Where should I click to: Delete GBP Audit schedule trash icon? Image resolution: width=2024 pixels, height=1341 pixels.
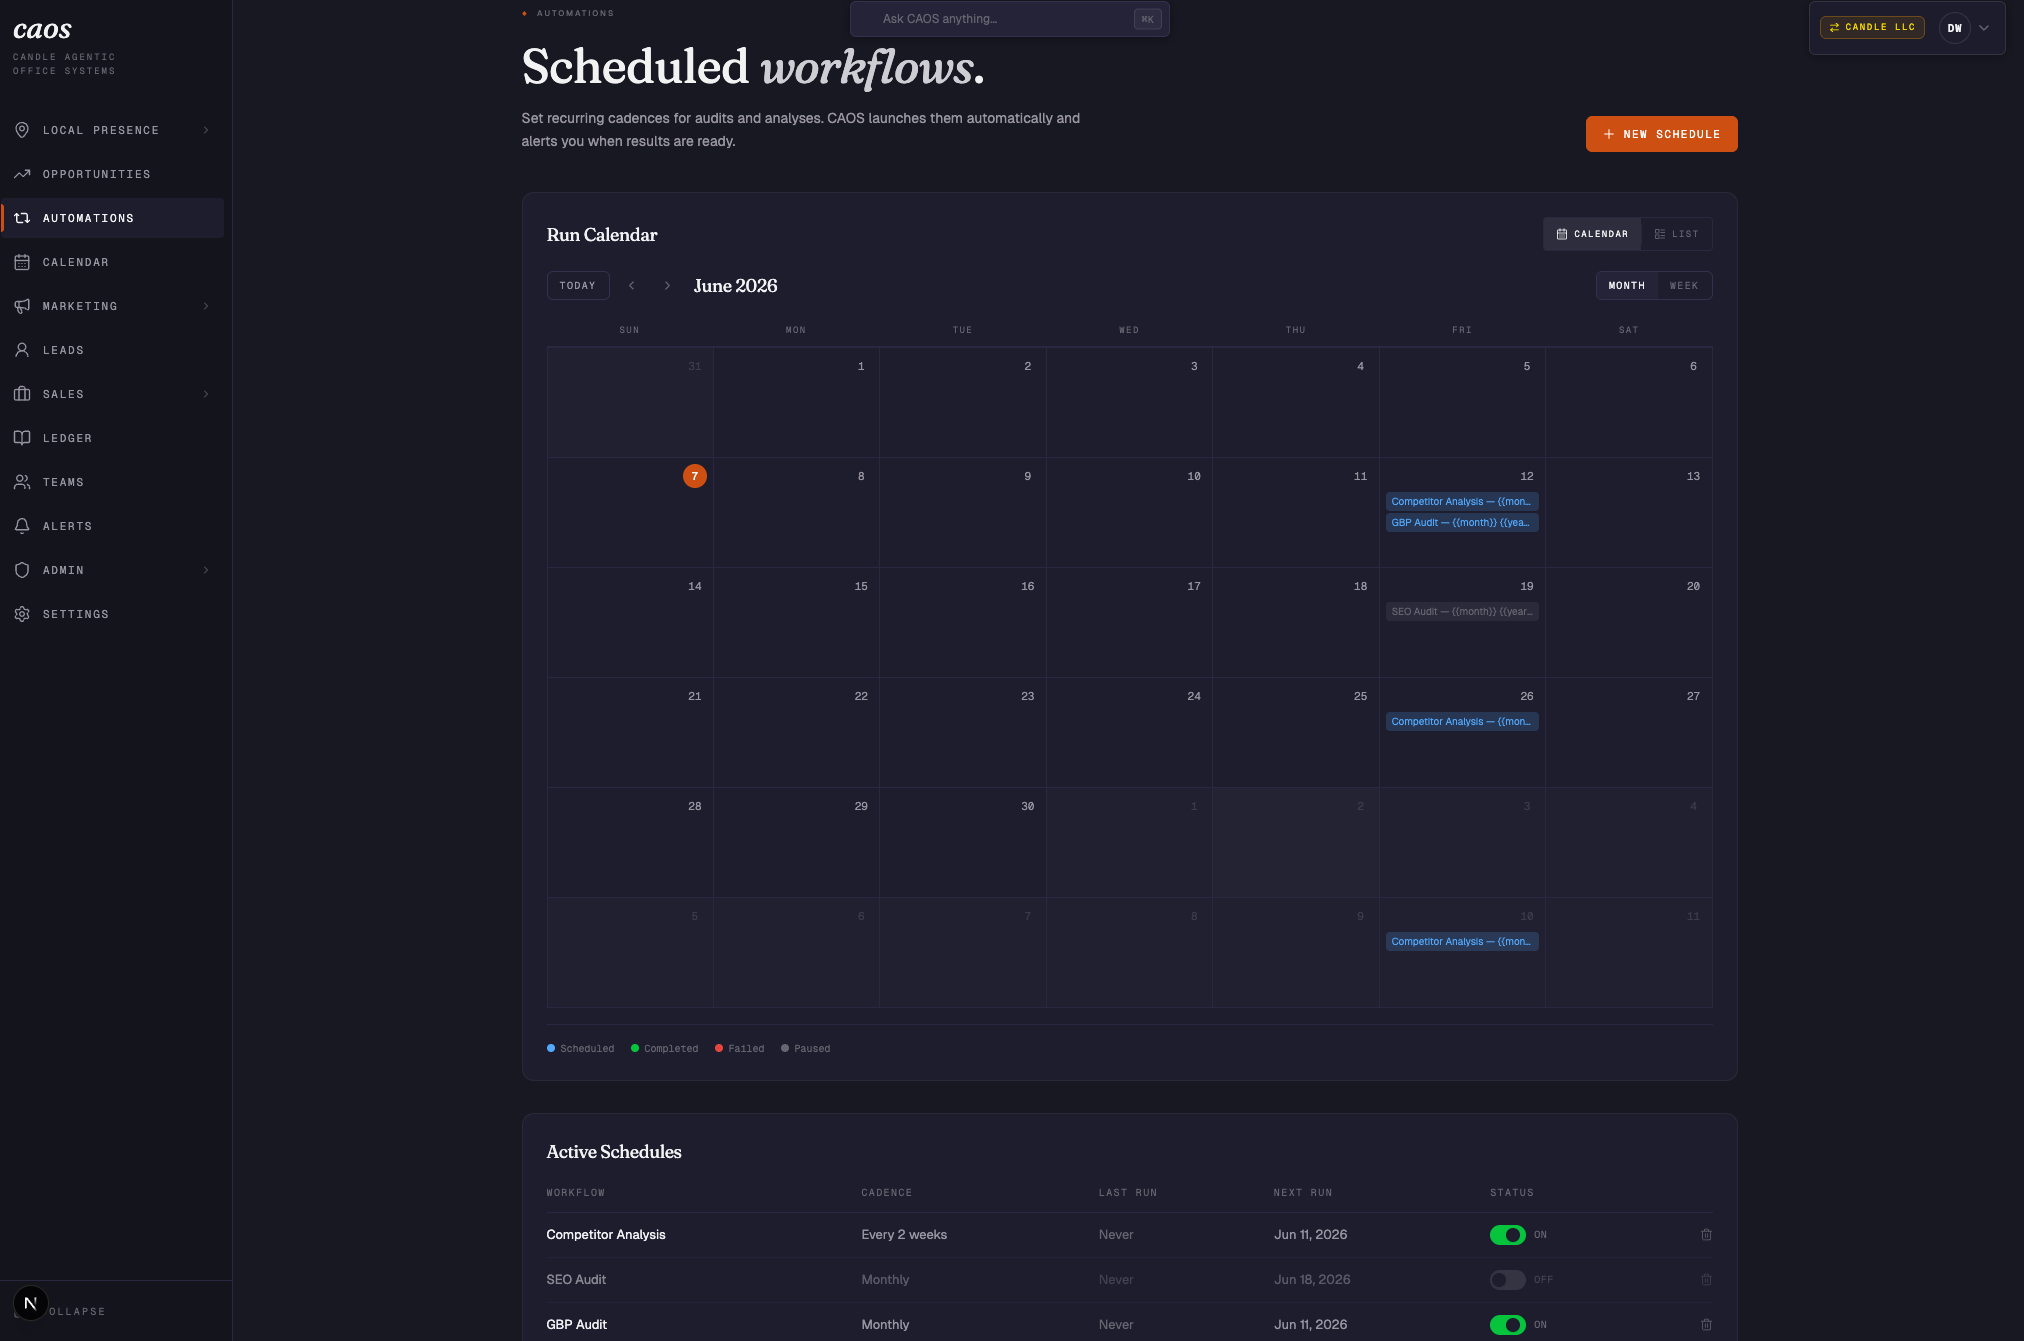point(1706,1325)
